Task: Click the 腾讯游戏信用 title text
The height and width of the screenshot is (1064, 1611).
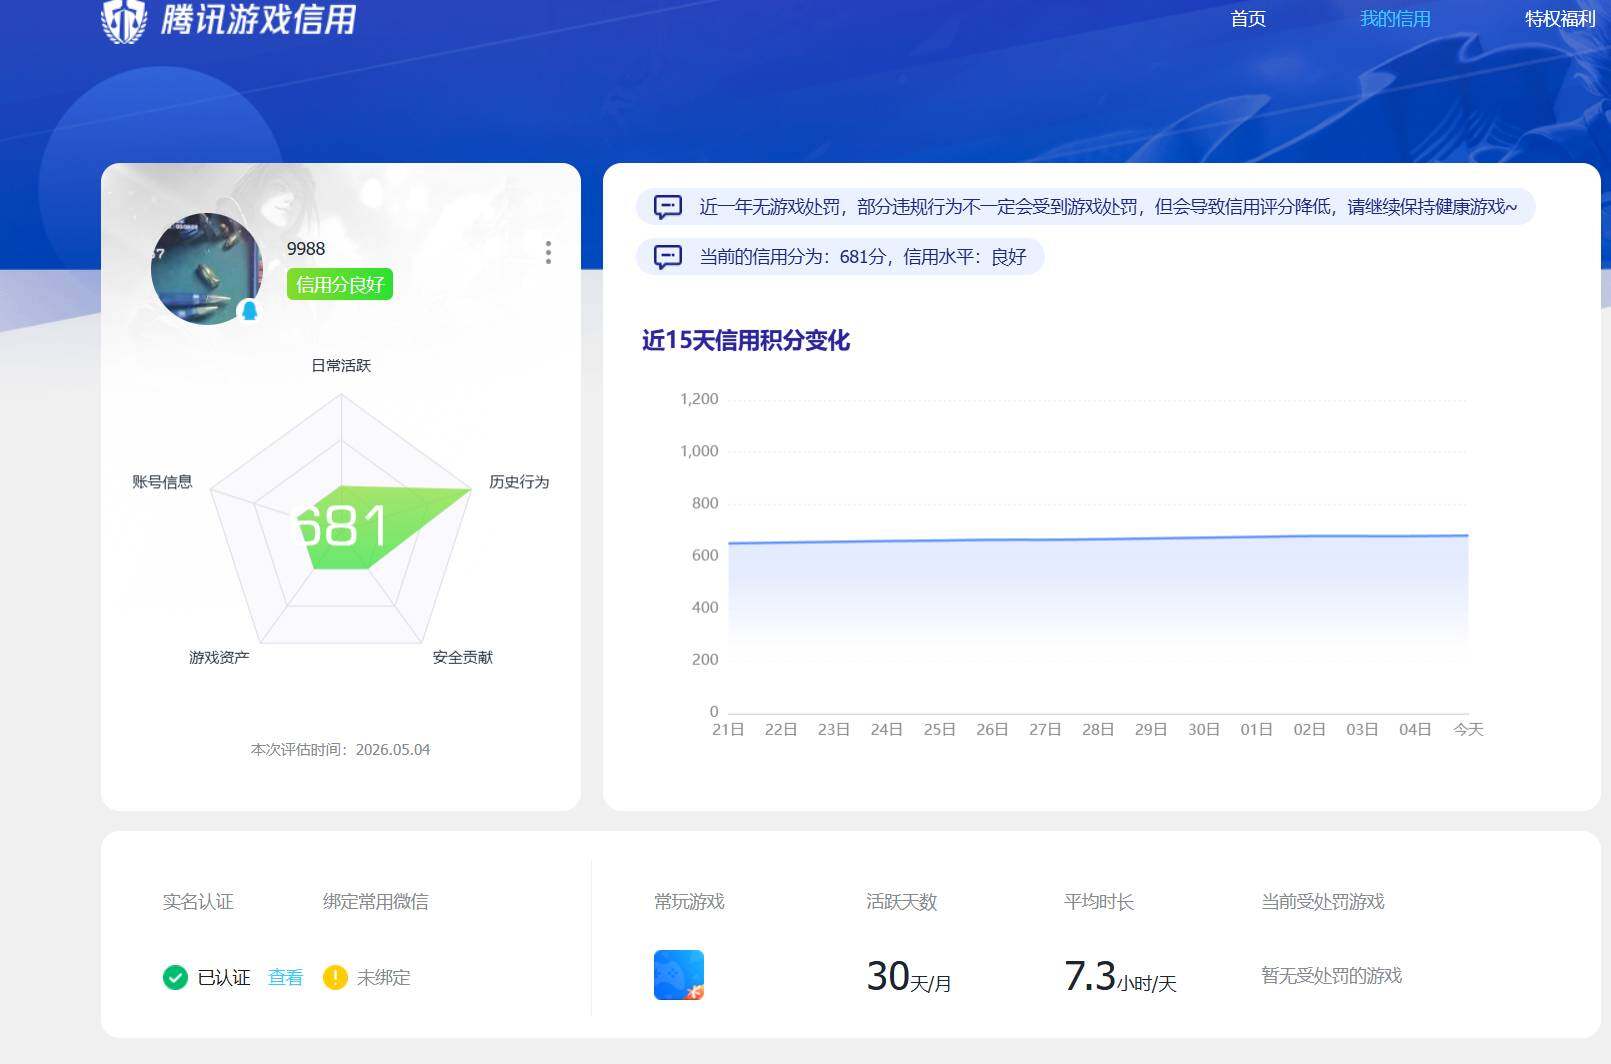Action: [258, 19]
